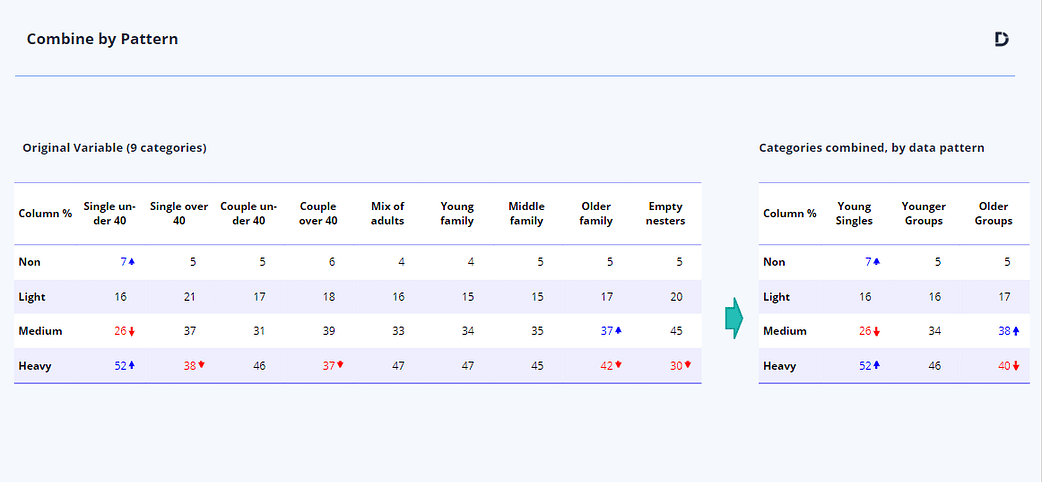Click the blue up arrow beside 37 in Older family
This screenshot has height=482, width=1042.
(618, 331)
